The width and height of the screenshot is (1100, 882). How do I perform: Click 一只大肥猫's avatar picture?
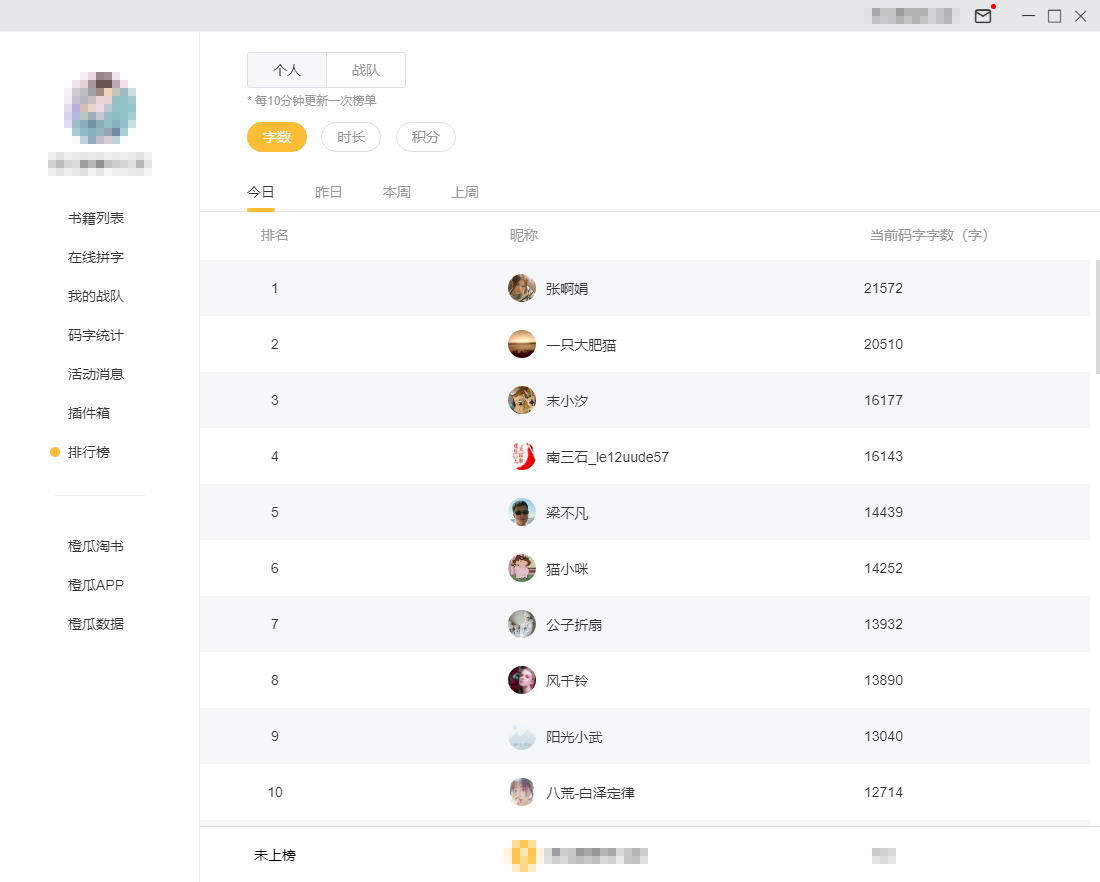pyautogui.click(x=522, y=344)
